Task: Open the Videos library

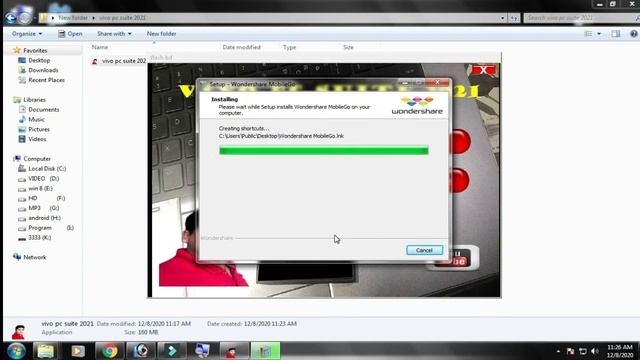Action: [x=37, y=139]
